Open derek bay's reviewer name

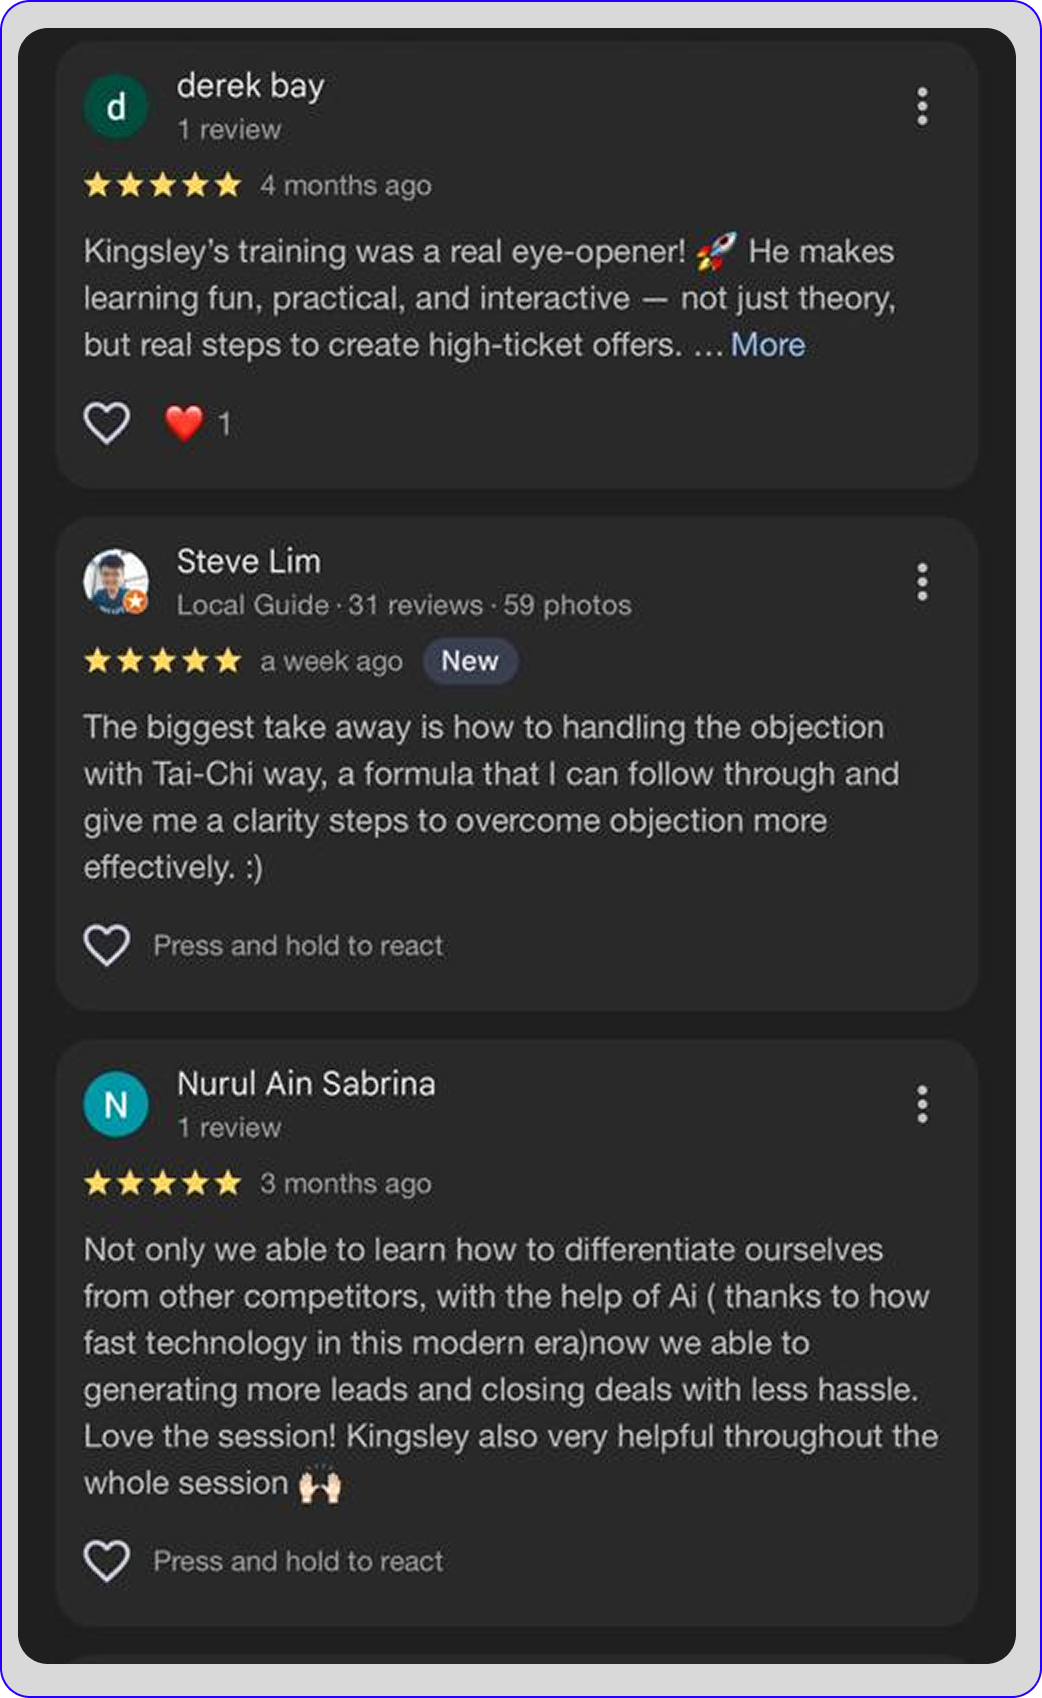click(x=250, y=86)
